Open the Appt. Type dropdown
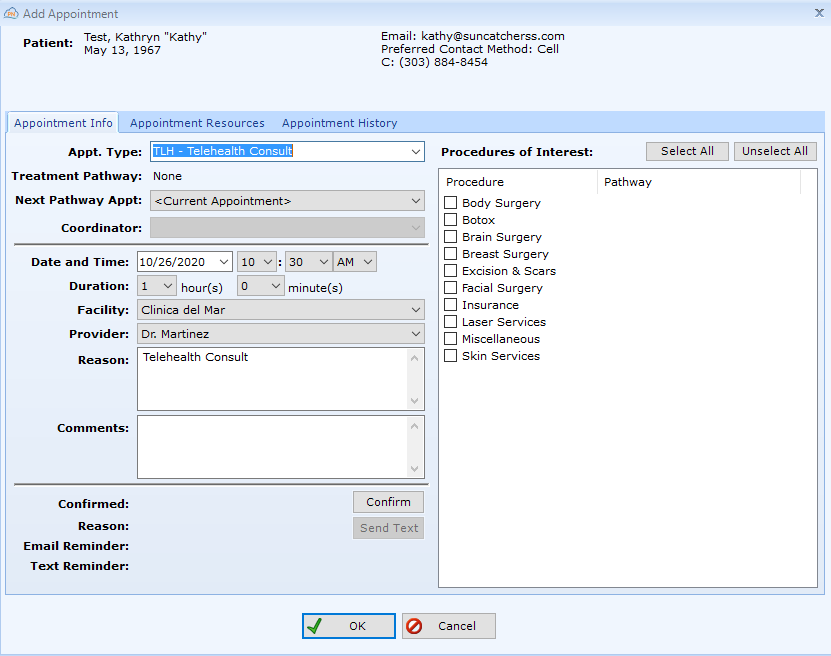Screen dimensions: 831x656 417,152
